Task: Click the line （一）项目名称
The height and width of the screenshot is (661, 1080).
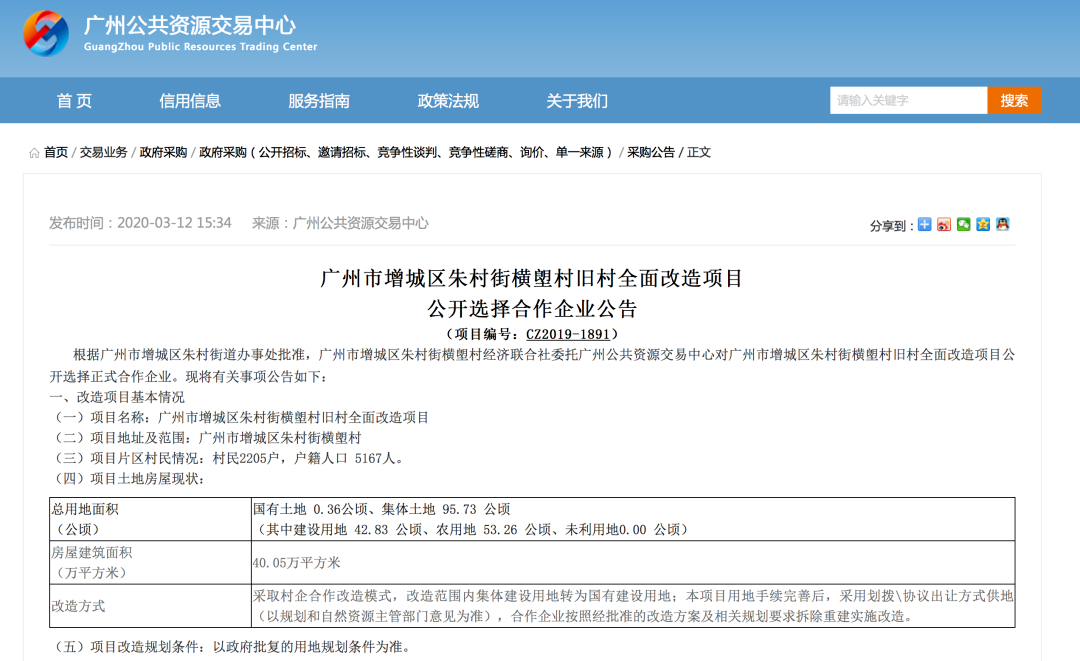Action: click(x=239, y=417)
